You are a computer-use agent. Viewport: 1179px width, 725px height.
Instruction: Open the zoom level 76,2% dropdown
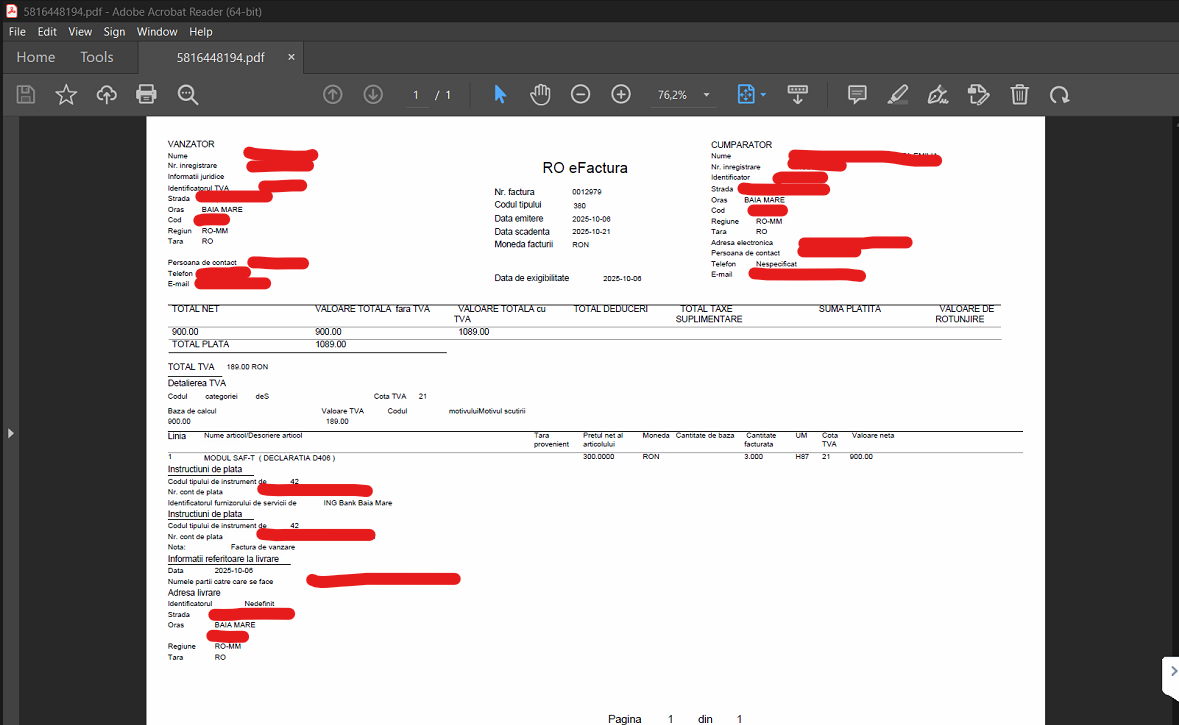coord(707,95)
